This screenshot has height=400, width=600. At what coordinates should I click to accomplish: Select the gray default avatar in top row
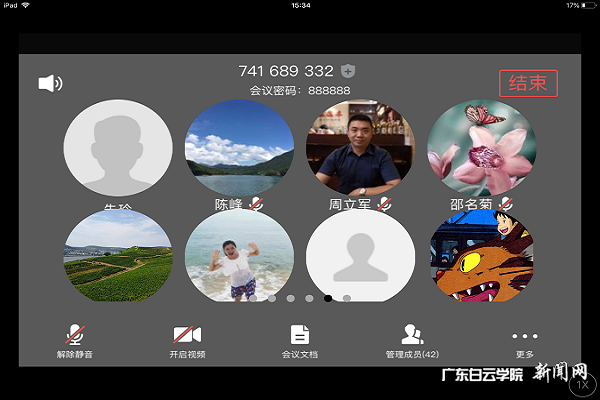118,150
